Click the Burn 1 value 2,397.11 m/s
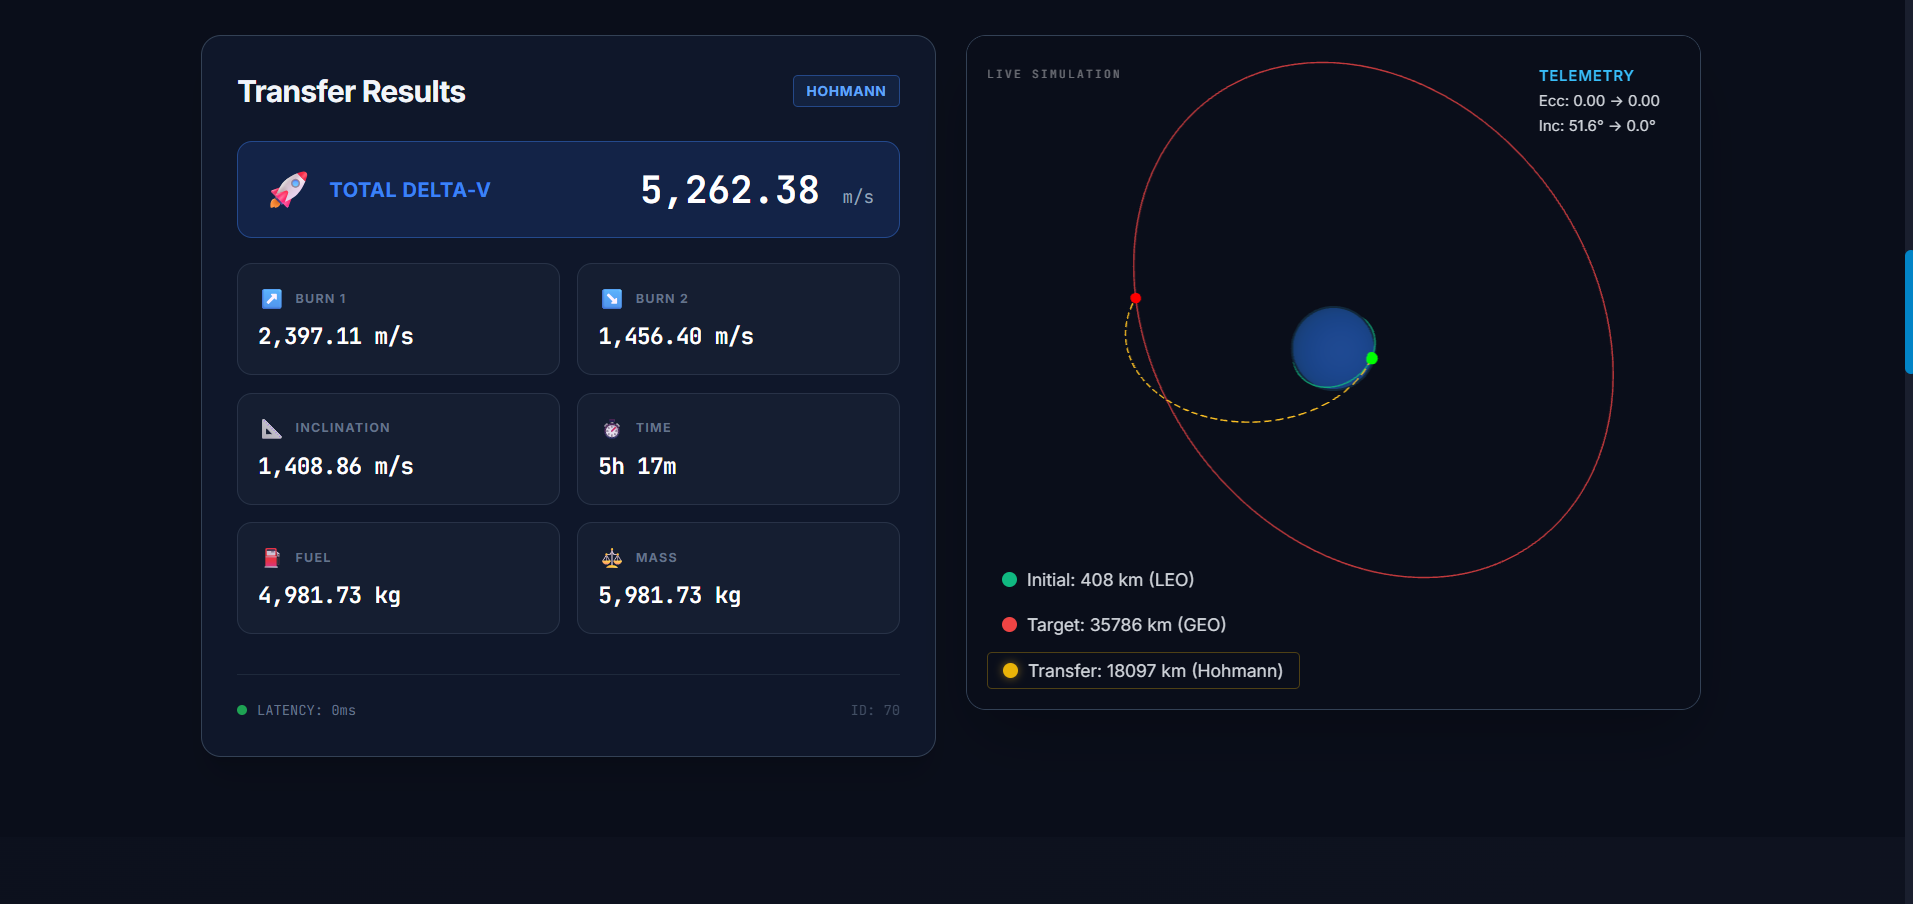Viewport: 1913px width, 904px height. point(336,337)
